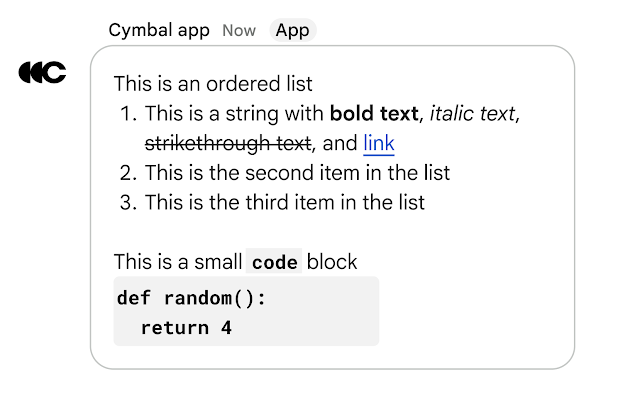The image size is (640, 403).
Task: Click the strikethrough text phrase
Action: pyautogui.click(x=228, y=144)
